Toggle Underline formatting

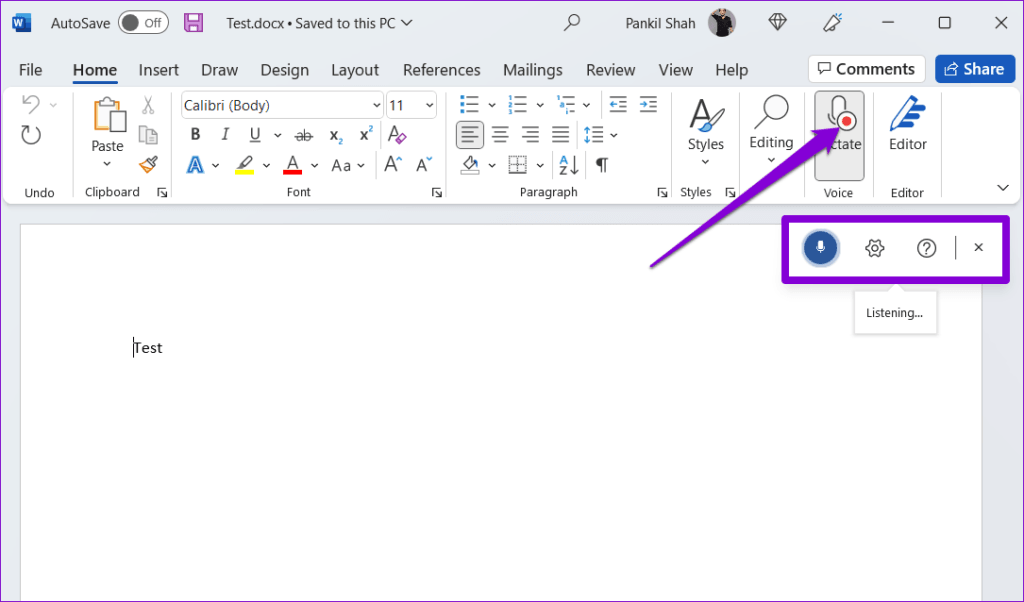point(255,135)
